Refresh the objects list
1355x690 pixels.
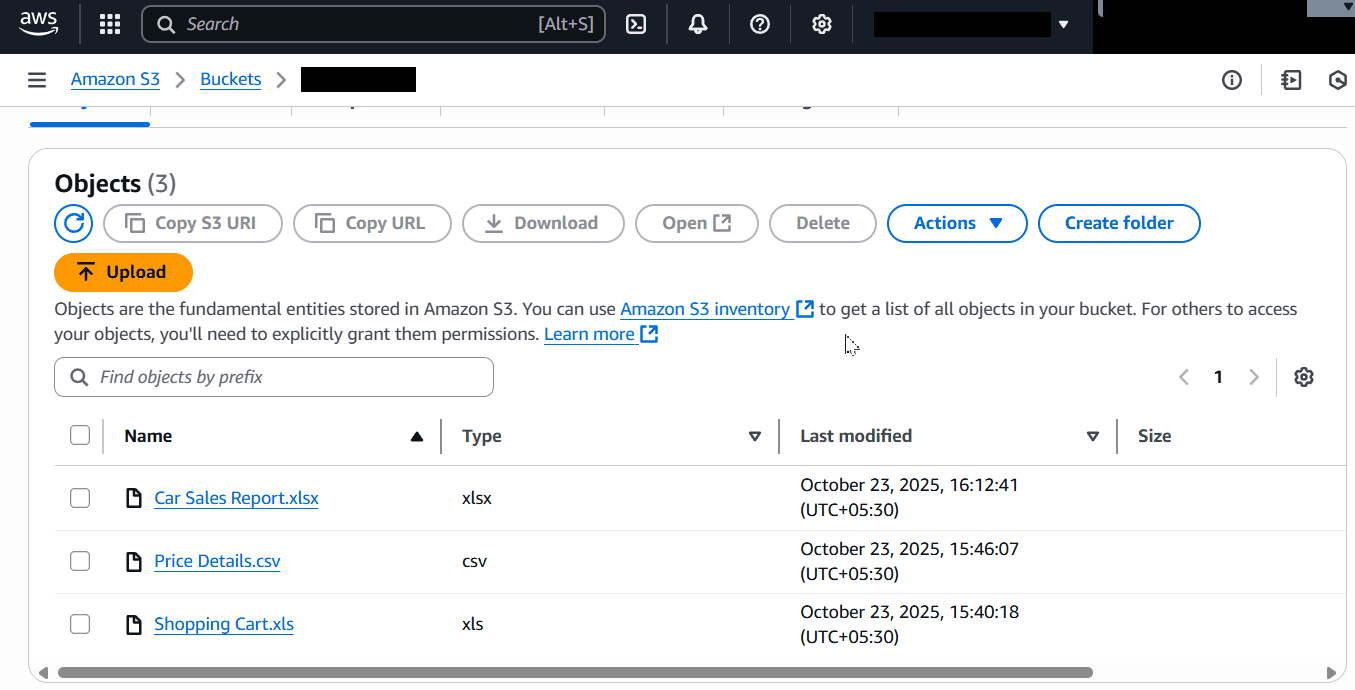click(x=73, y=223)
